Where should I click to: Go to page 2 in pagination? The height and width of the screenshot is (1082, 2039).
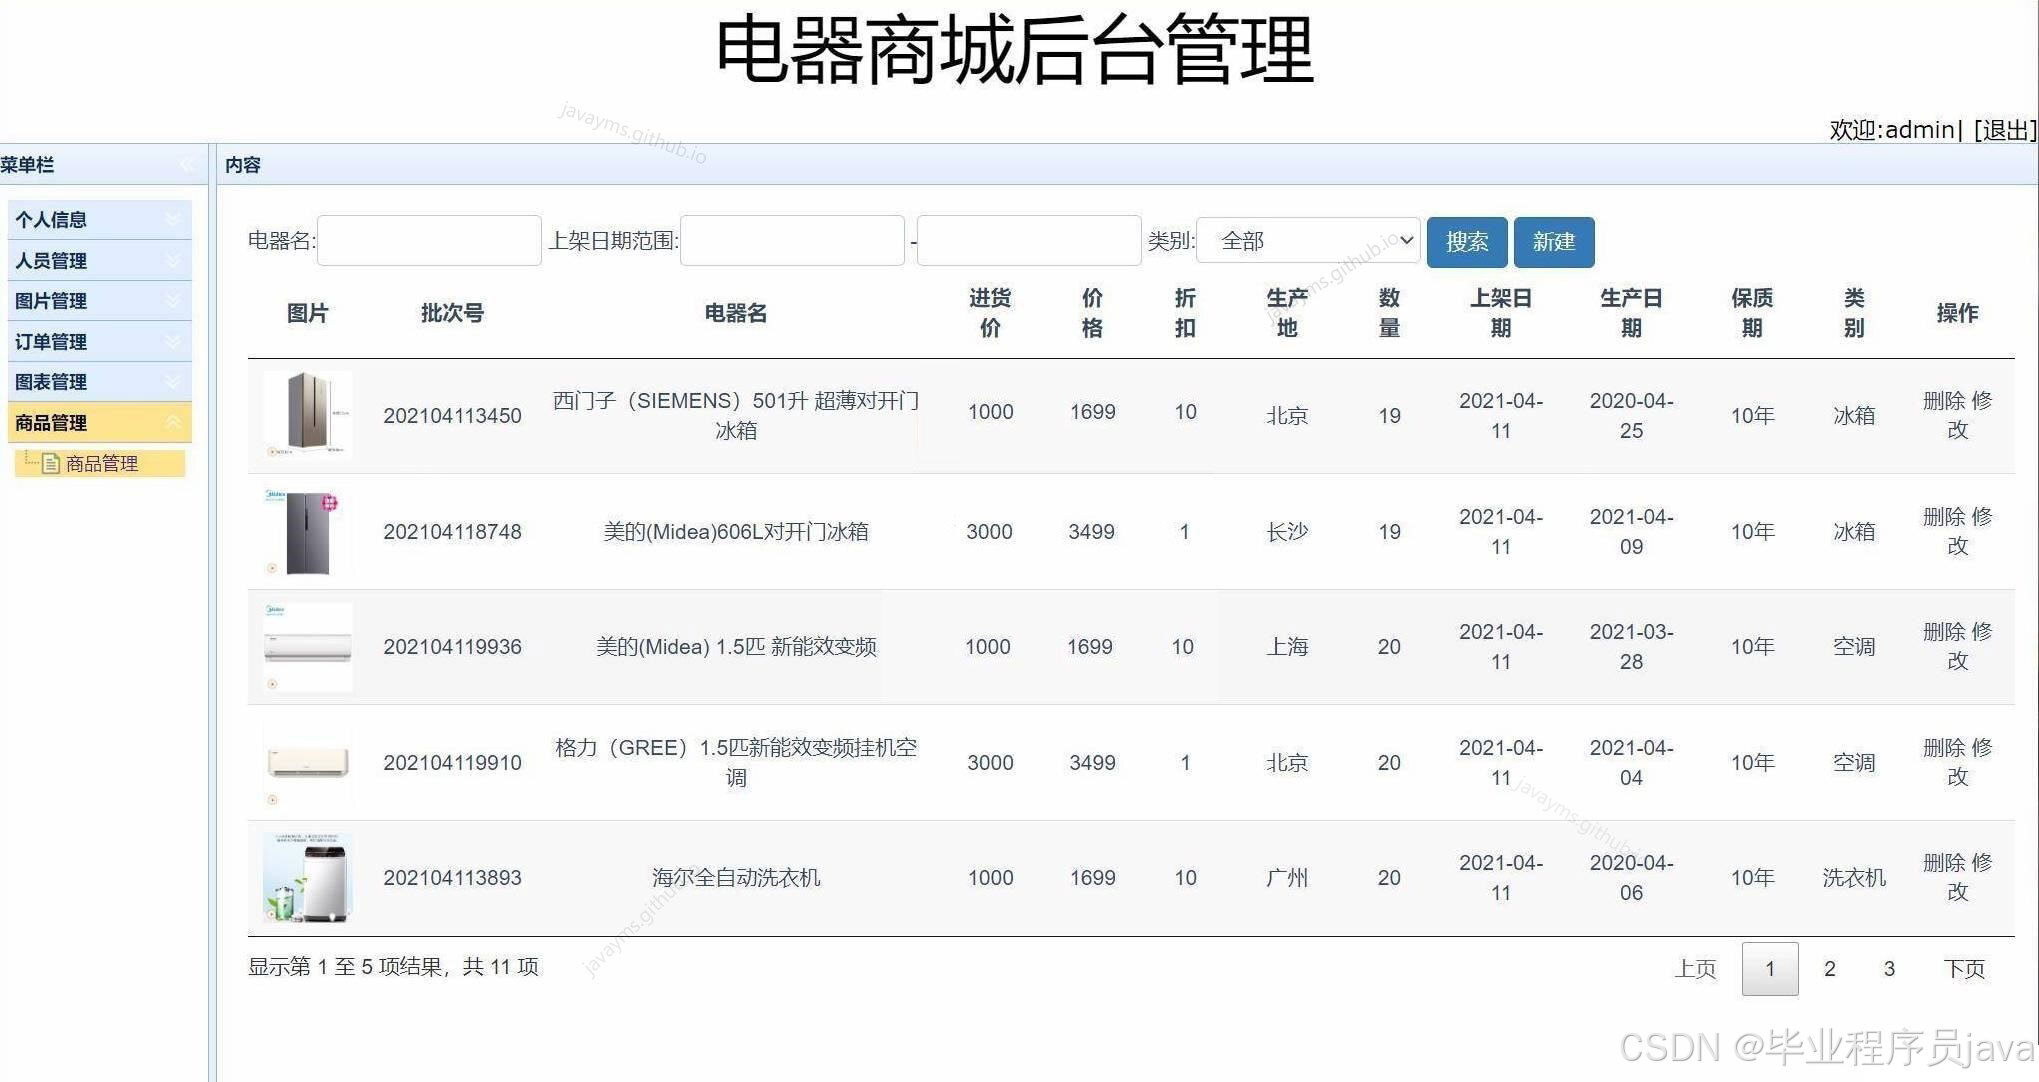click(x=1829, y=968)
